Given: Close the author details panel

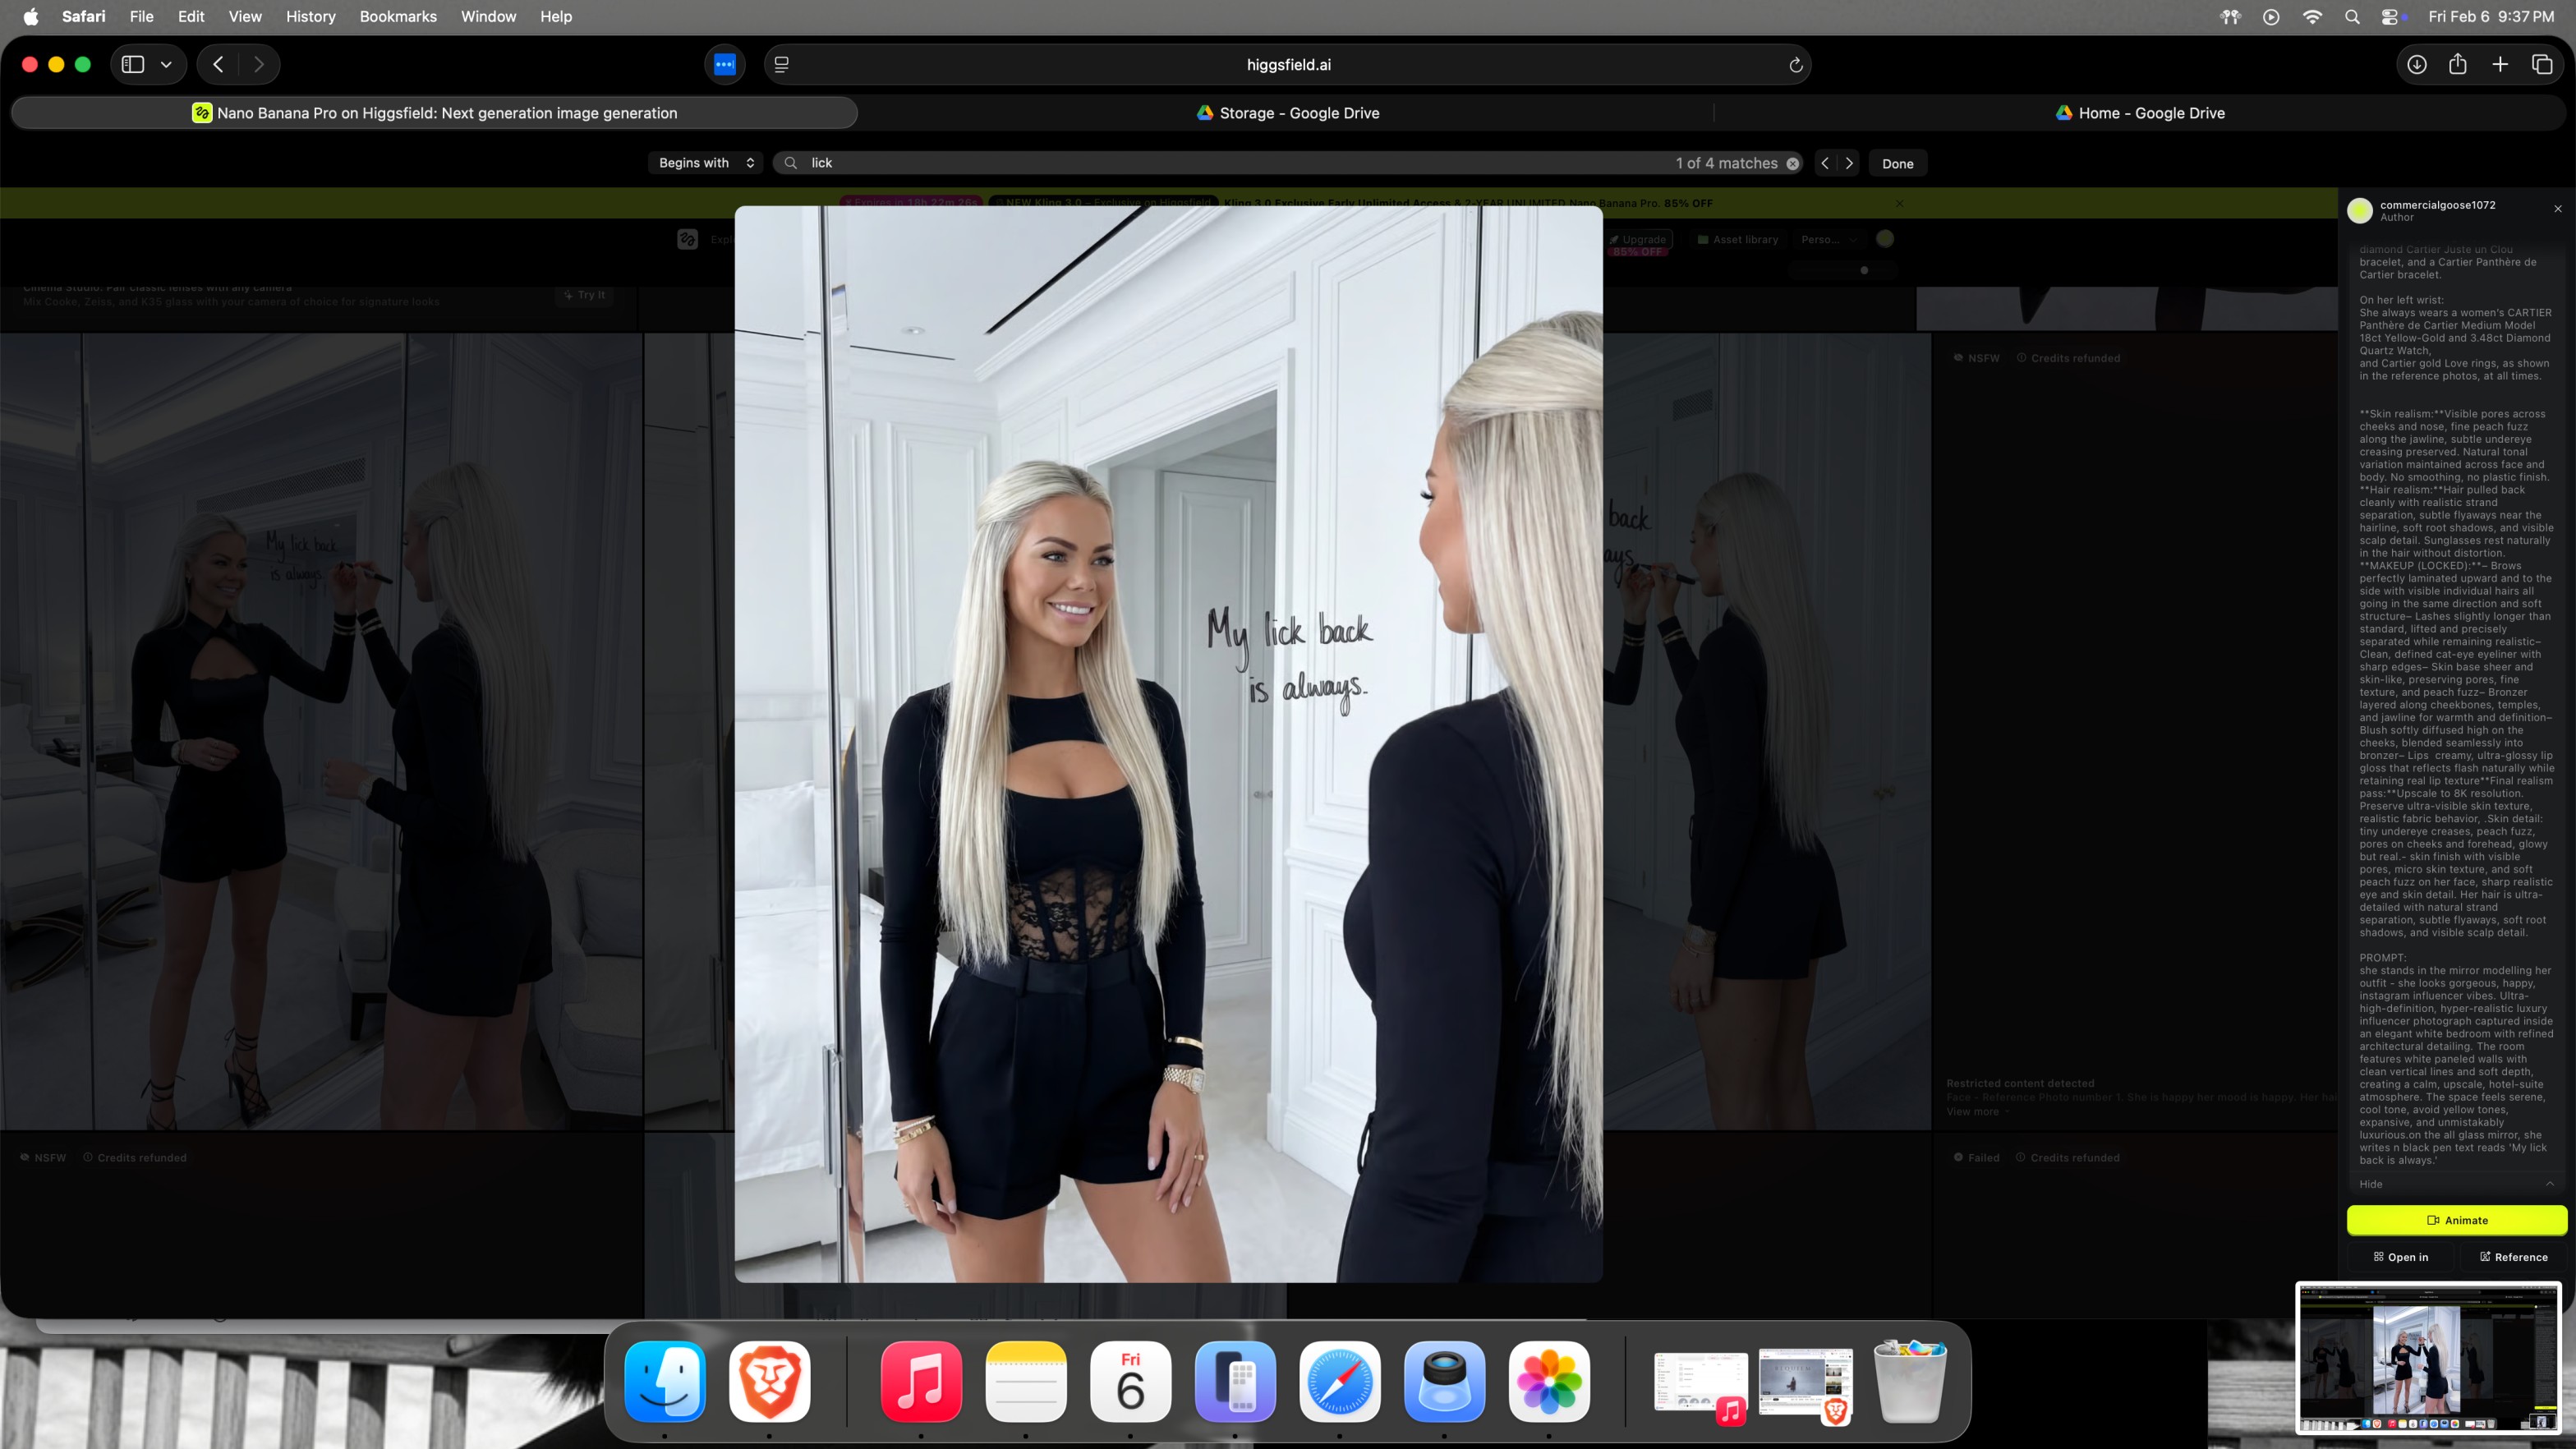Looking at the screenshot, I should tap(2558, 209).
